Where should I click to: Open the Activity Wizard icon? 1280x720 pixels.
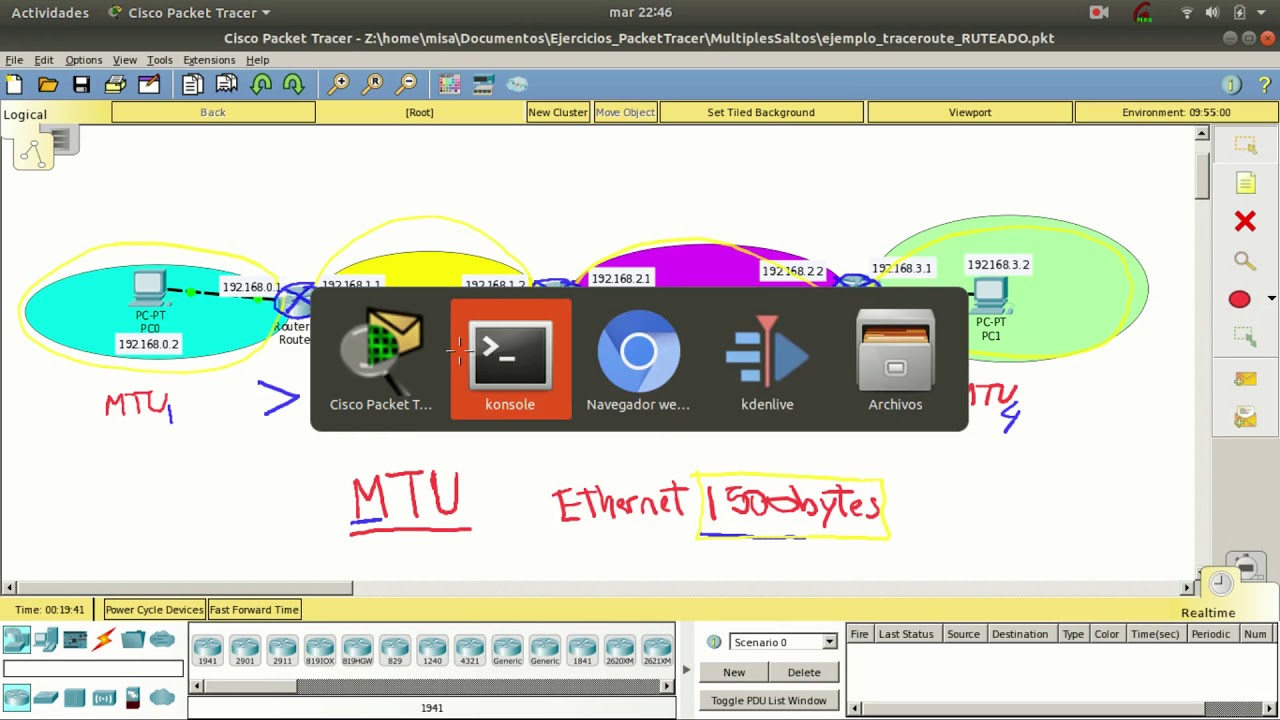pyautogui.click(x=149, y=85)
